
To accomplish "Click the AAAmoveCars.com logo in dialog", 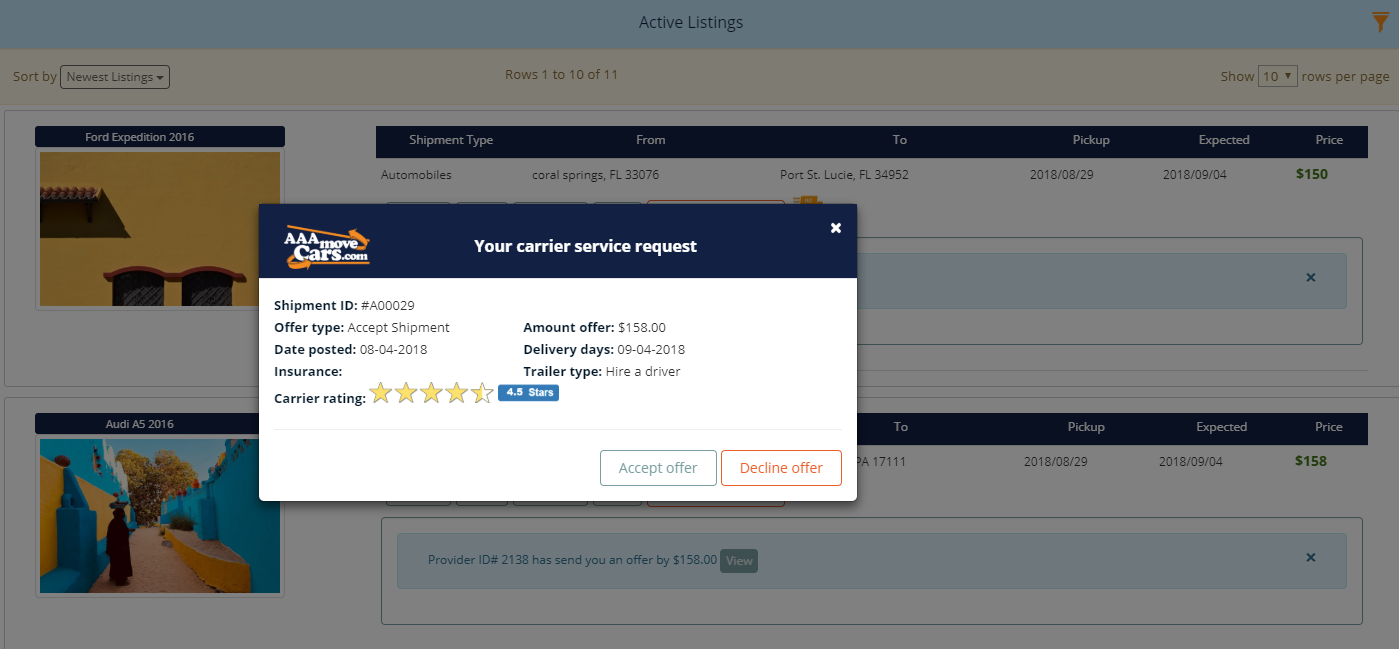I will (327, 246).
